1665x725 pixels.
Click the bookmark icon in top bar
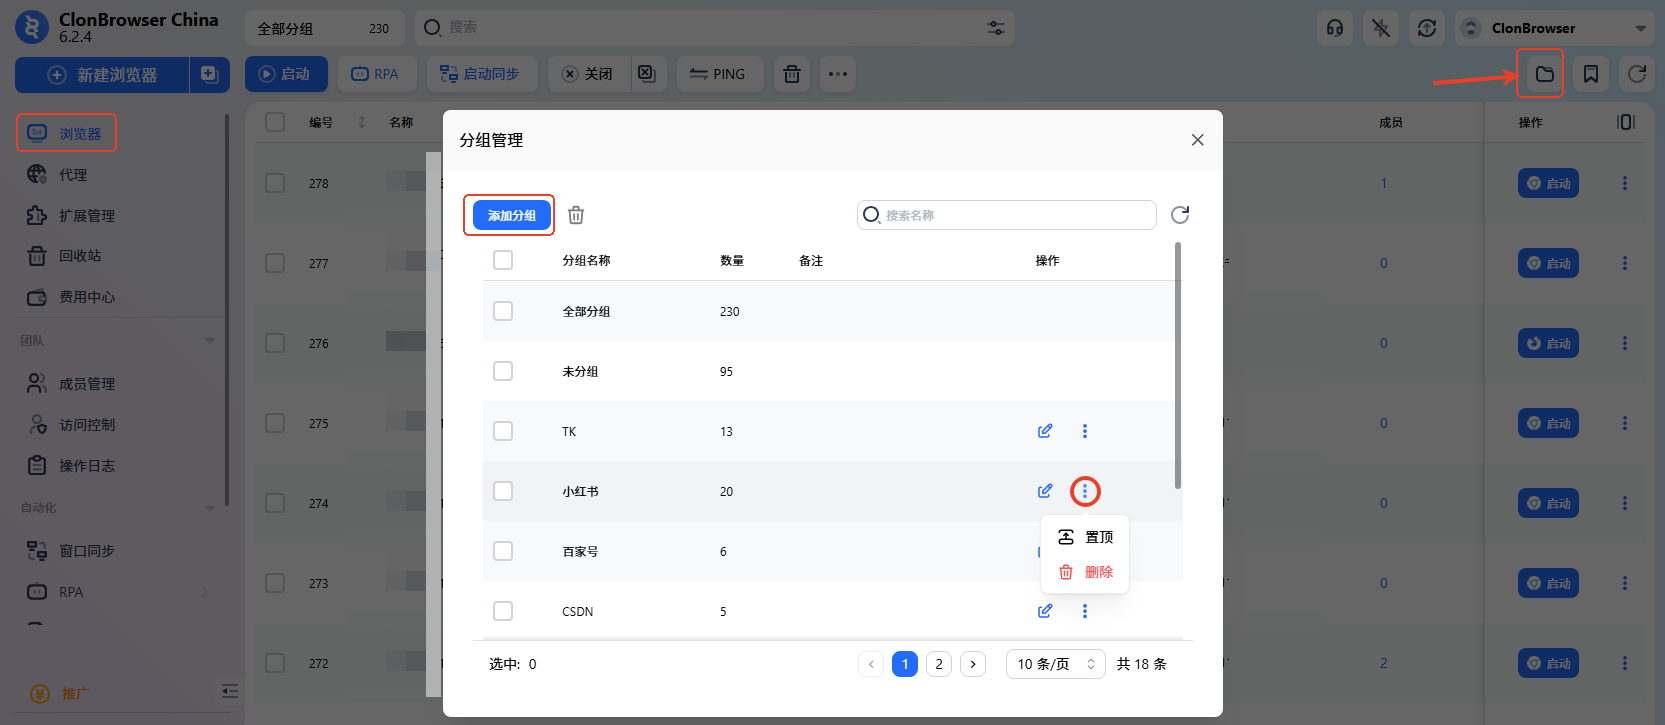click(1591, 74)
